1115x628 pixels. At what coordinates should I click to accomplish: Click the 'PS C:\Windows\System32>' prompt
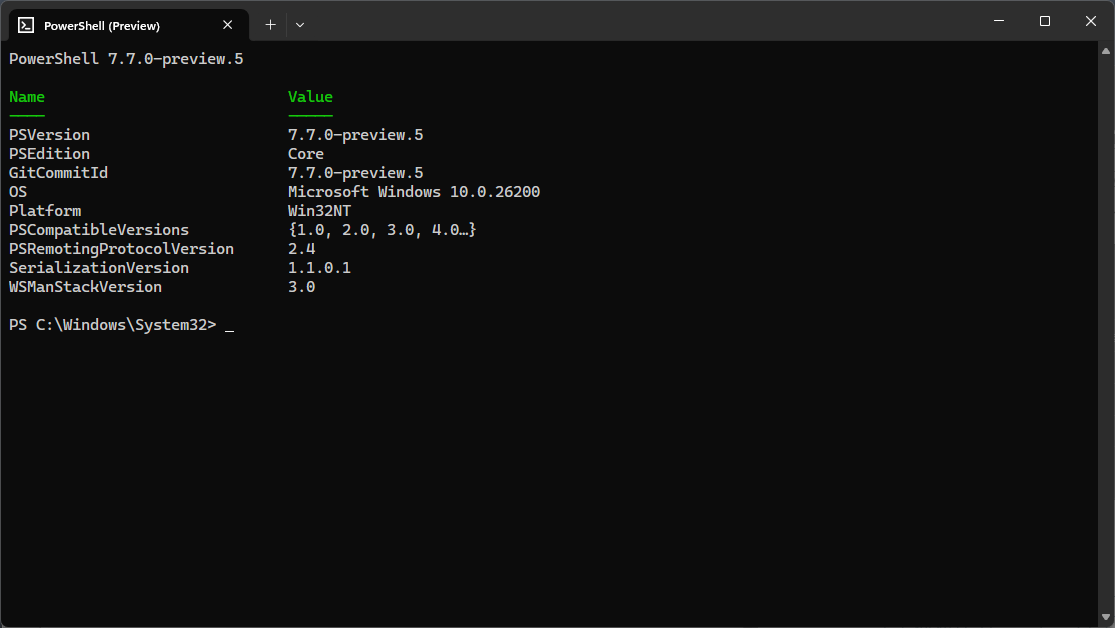[112, 325]
